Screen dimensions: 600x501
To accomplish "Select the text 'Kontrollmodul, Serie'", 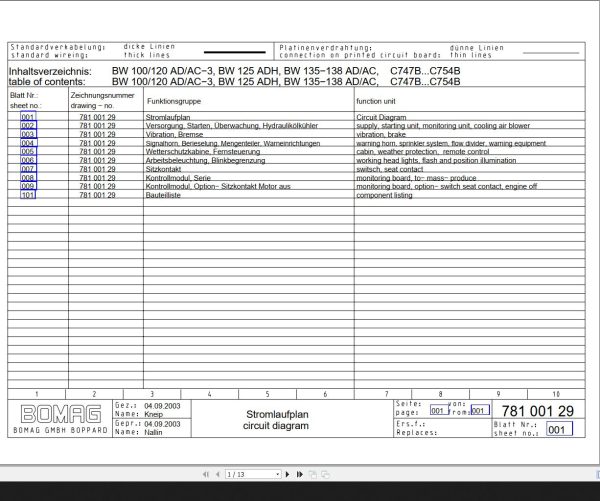I will click(178, 178).
